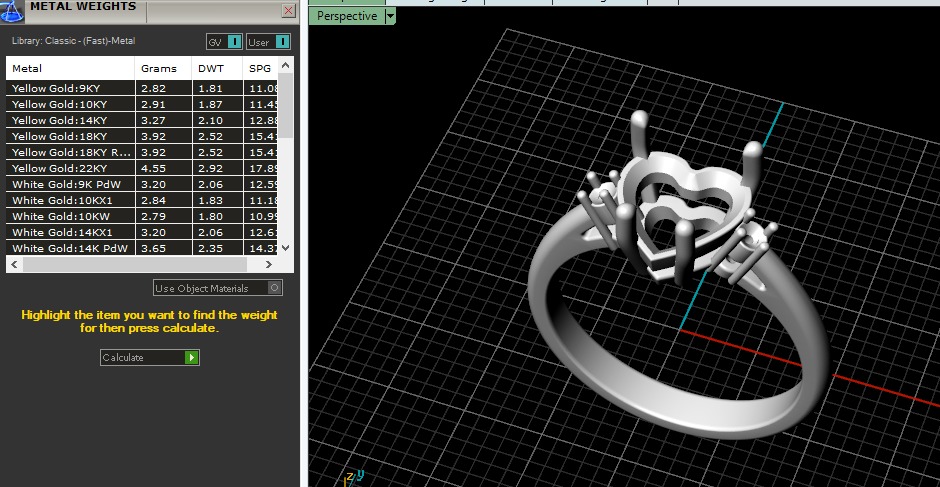This screenshot has width=940, height=487.
Task: Select the Yellow Gold:22KY row
Action: [x=142, y=169]
